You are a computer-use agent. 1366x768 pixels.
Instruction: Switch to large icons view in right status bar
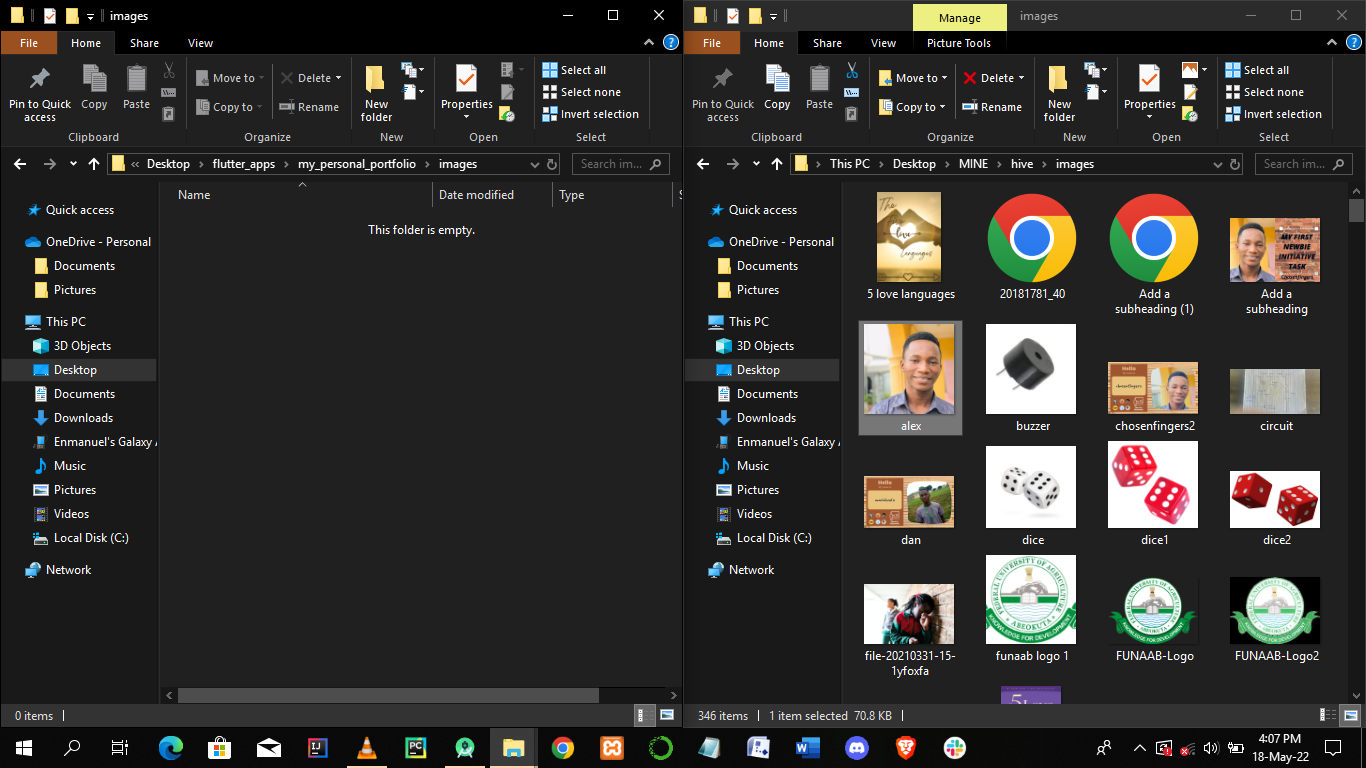coord(1350,715)
